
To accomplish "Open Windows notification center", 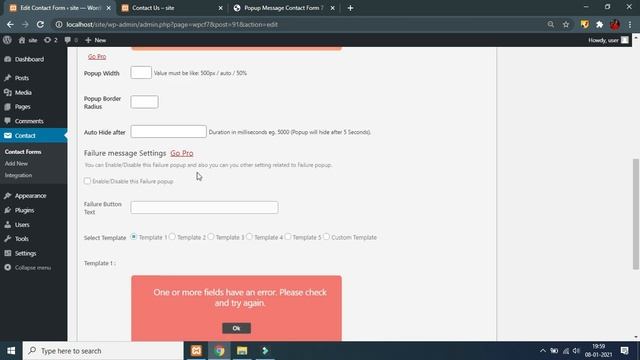I will 624,351.
